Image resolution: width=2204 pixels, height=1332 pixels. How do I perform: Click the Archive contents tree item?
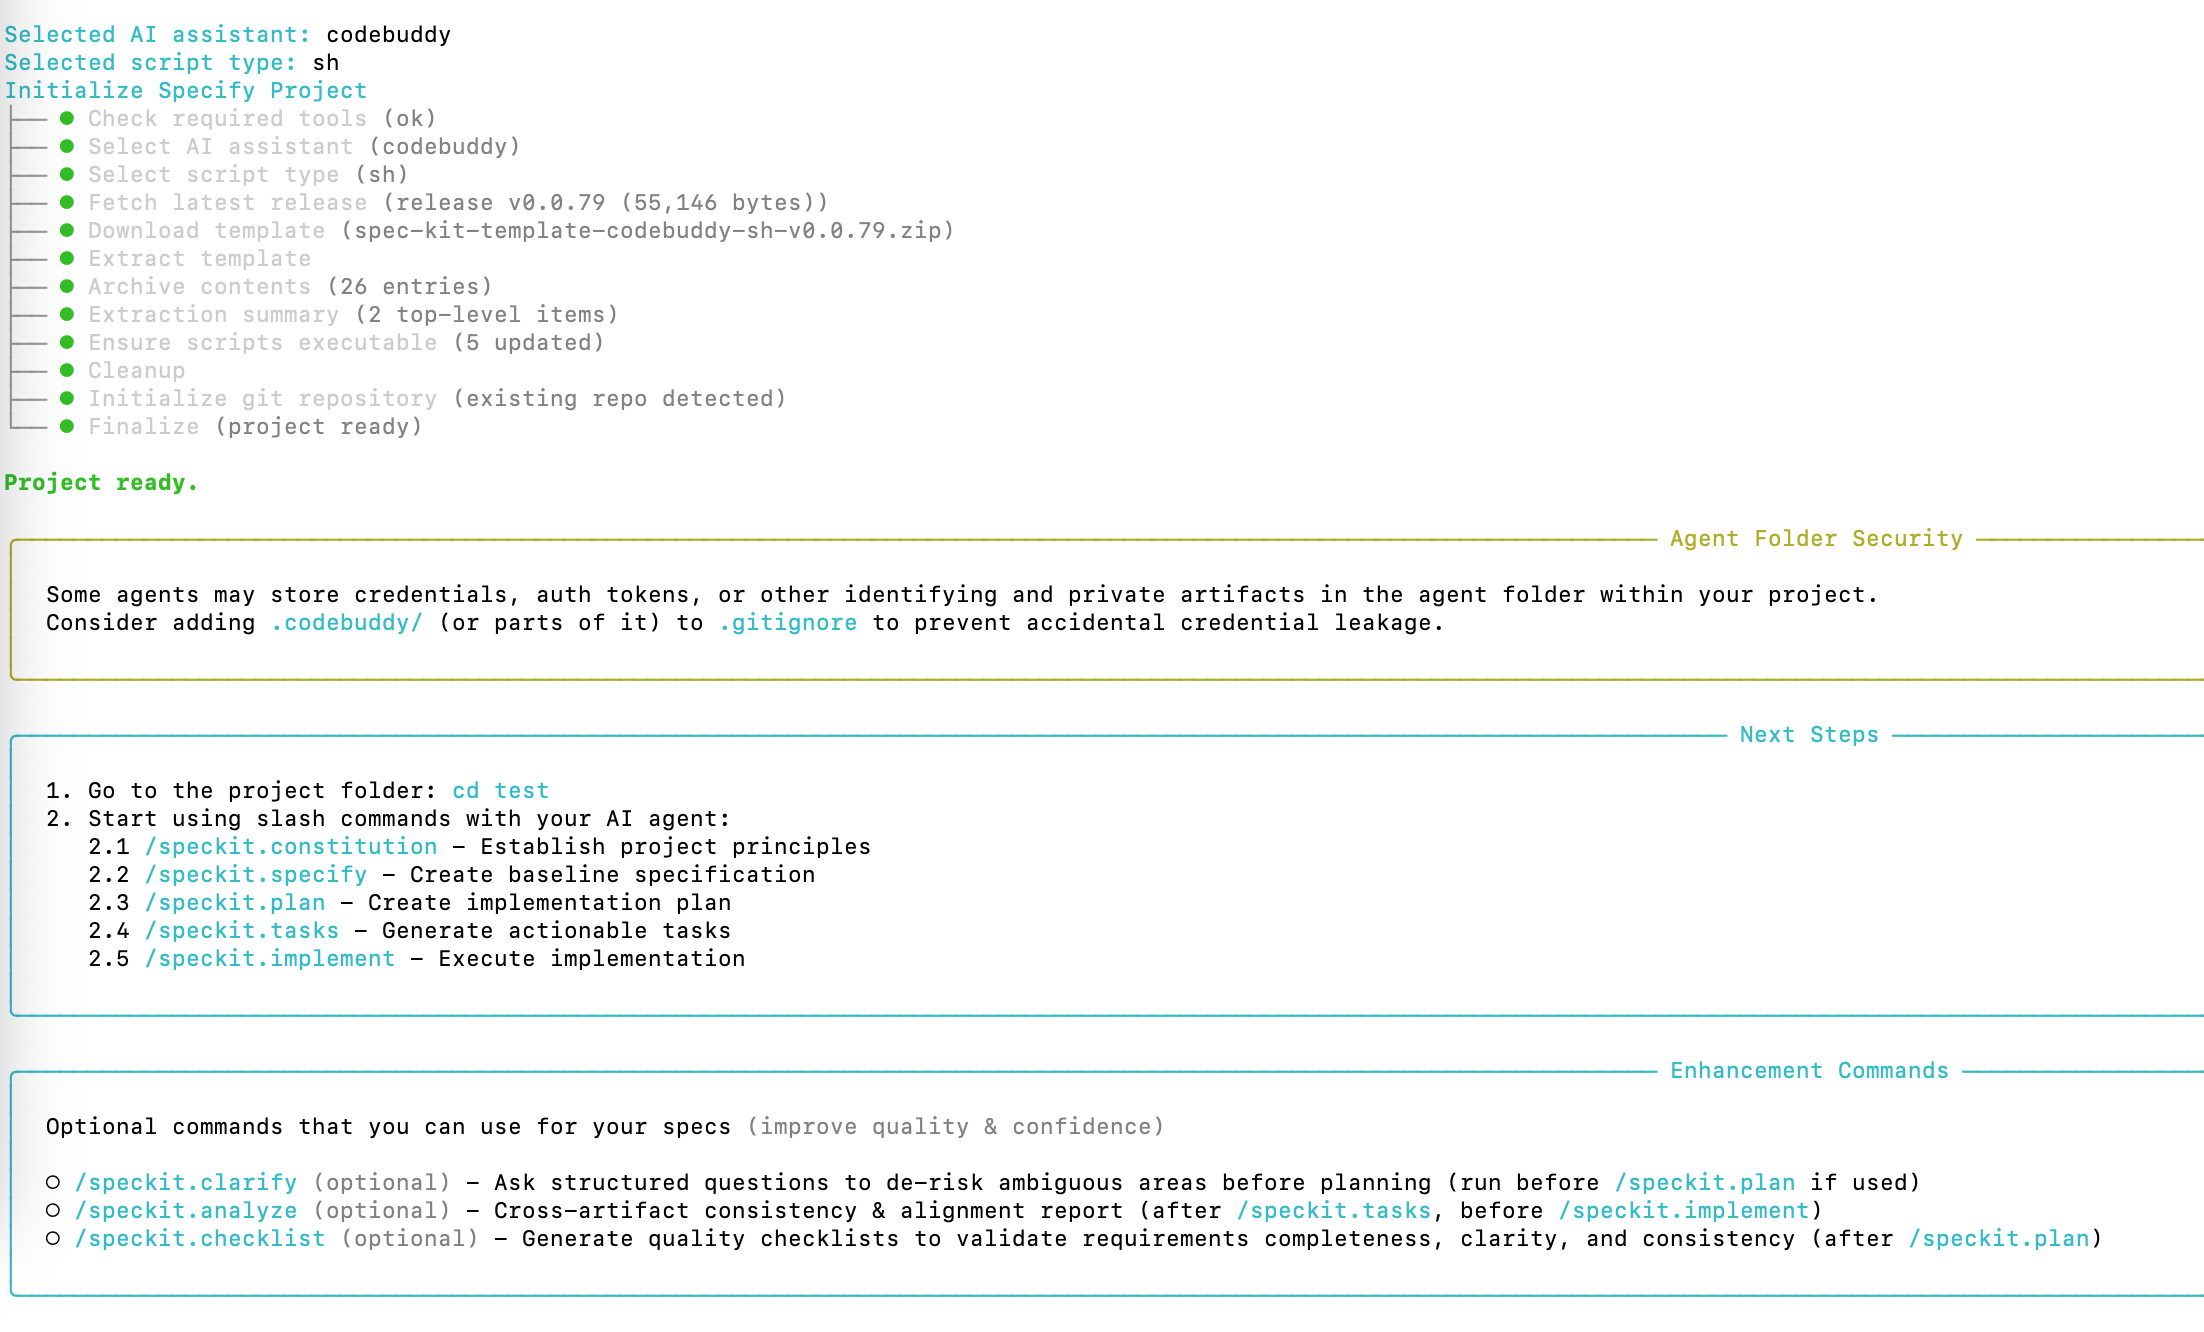tap(199, 287)
